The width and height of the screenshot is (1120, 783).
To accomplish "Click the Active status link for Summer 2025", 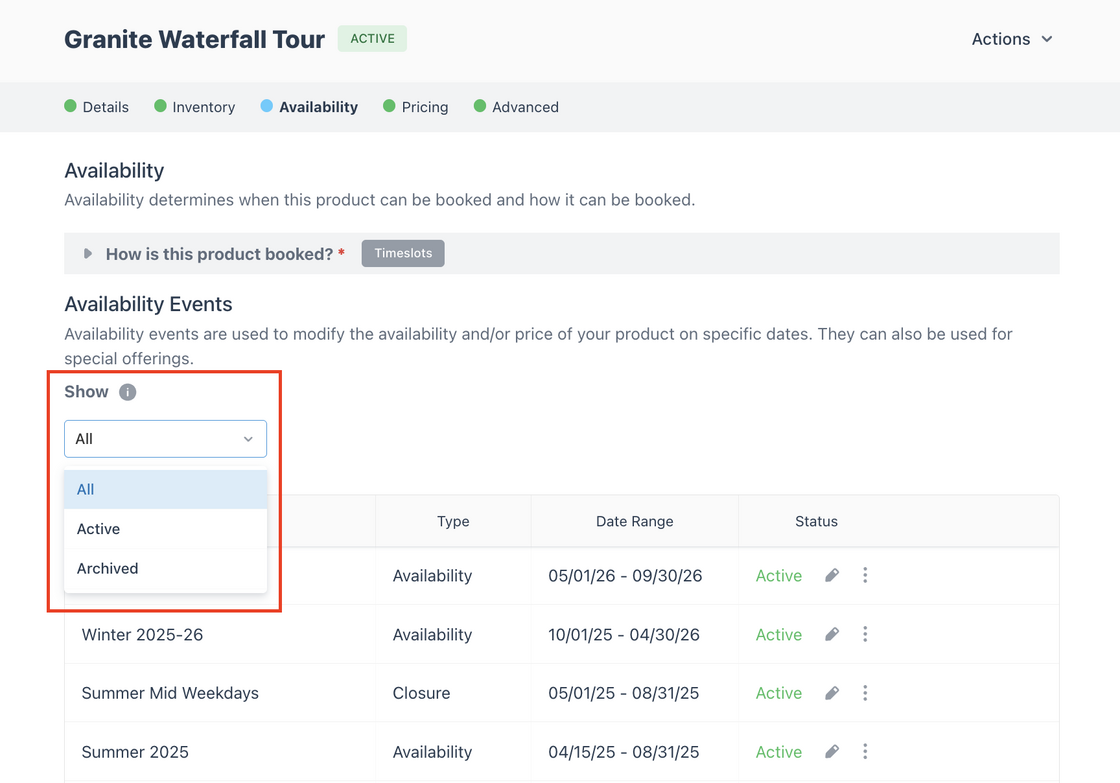I will pyautogui.click(x=778, y=751).
